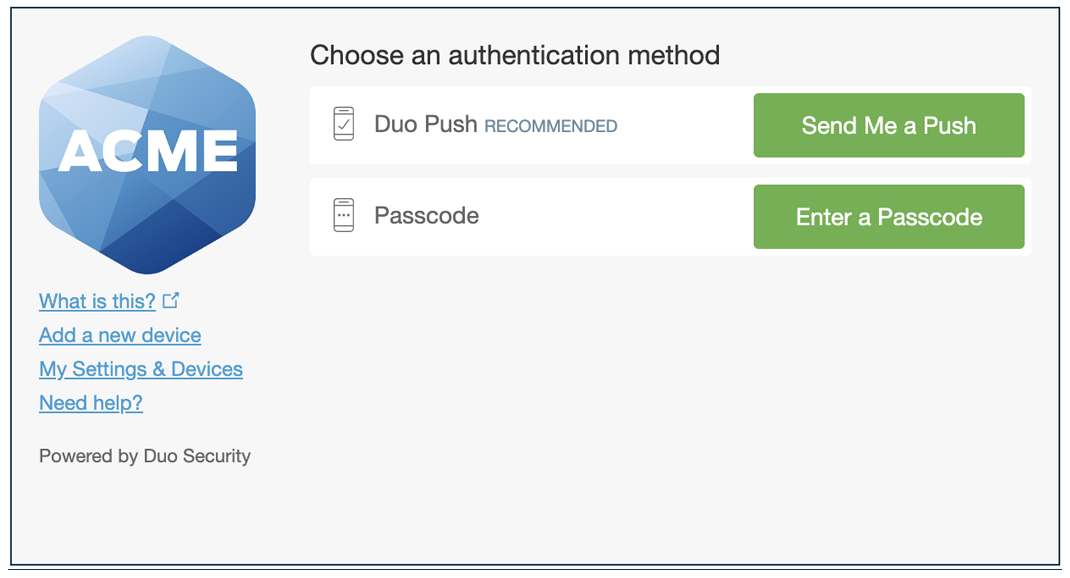Viewport: 1070px width, 578px height.
Task: Click the Duo Push label text
Action: click(x=426, y=124)
